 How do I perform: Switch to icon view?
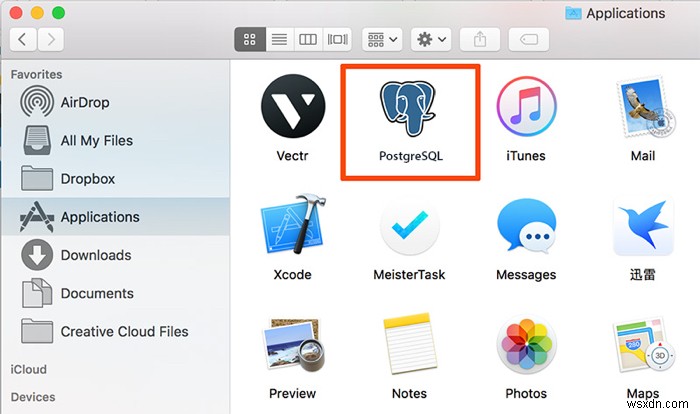coord(250,39)
